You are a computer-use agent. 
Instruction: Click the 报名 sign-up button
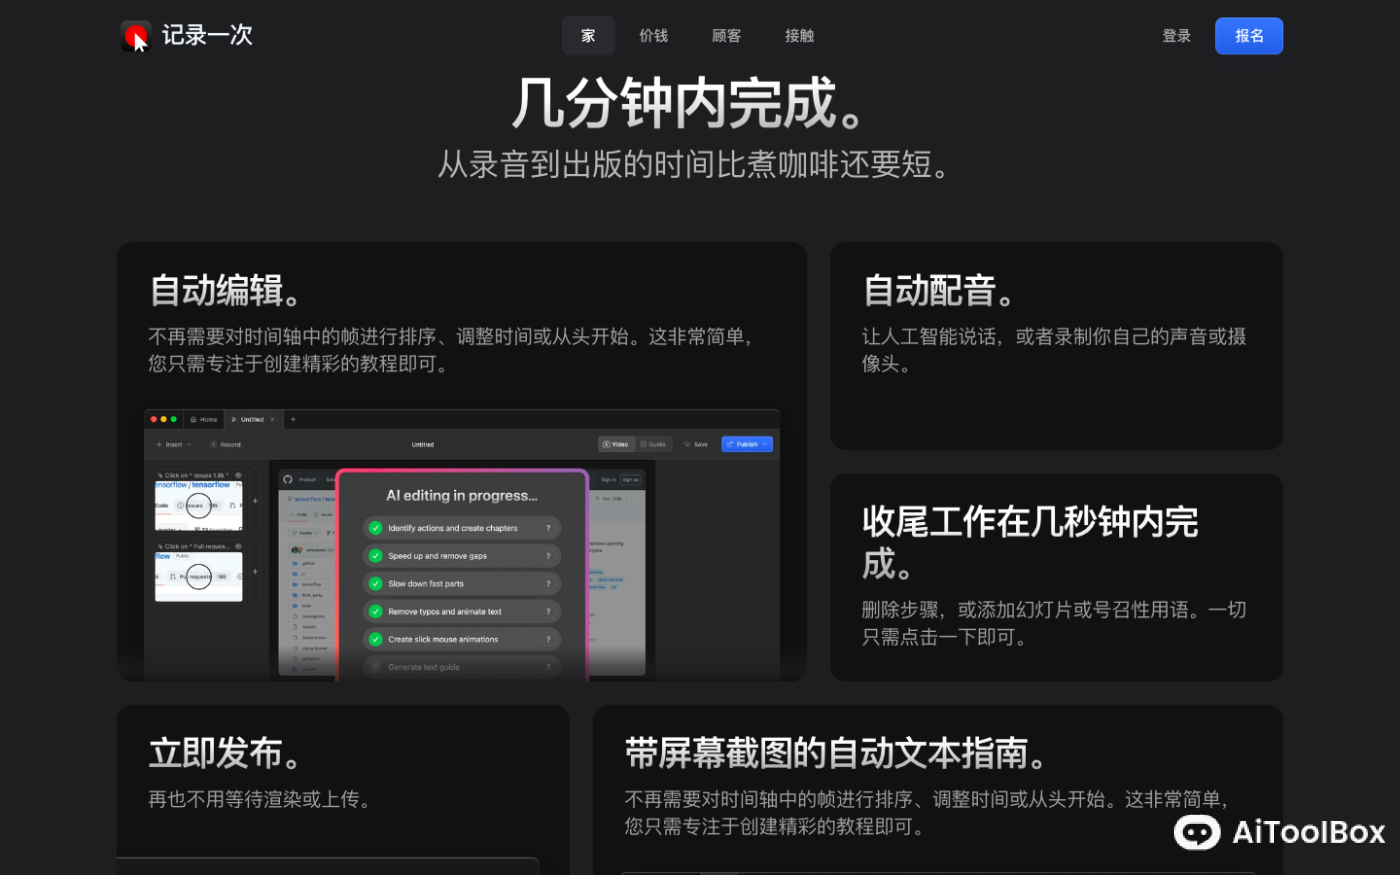pyautogui.click(x=1248, y=35)
